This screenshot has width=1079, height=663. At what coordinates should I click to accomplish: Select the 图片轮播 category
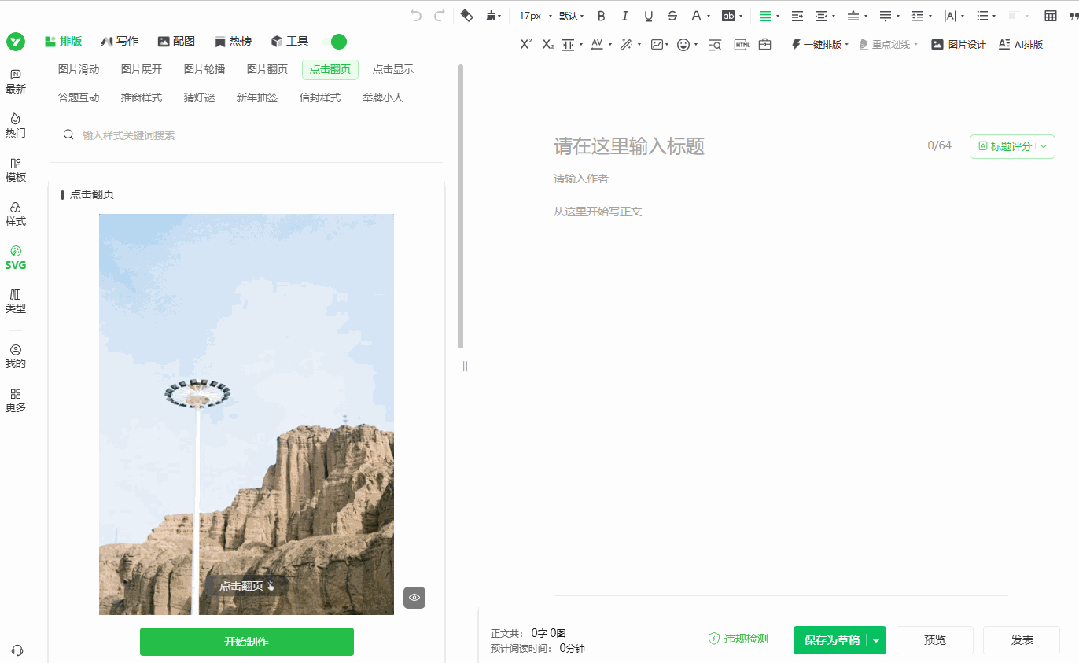(204, 69)
